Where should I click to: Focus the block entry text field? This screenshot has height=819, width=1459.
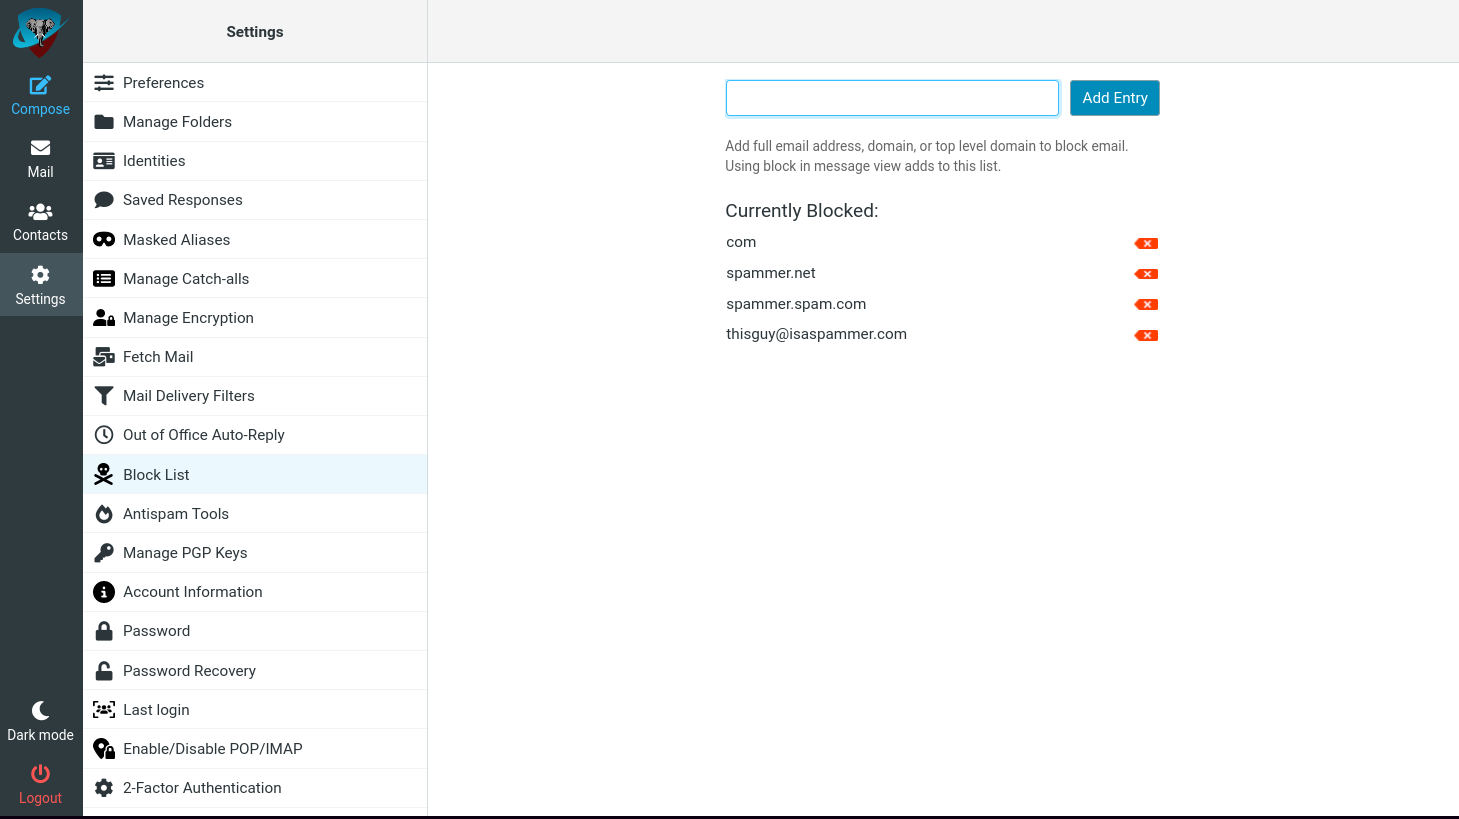click(892, 98)
